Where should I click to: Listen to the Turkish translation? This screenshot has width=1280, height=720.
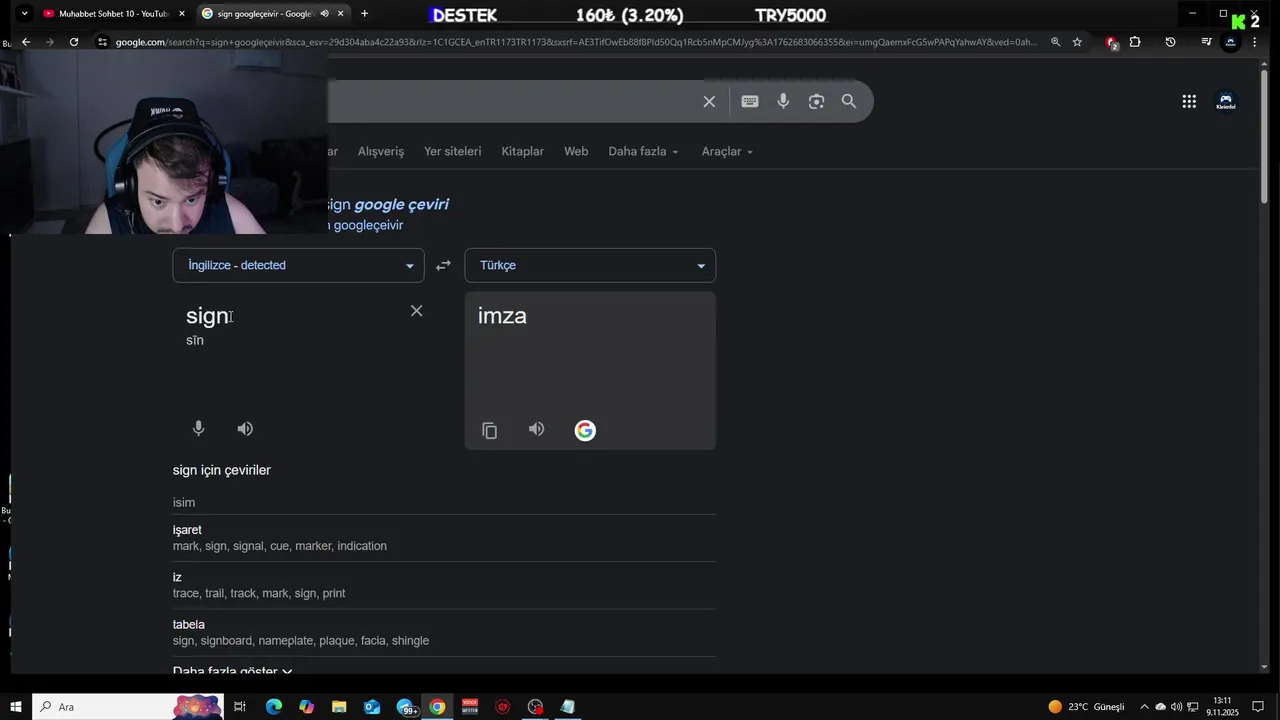(x=537, y=429)
